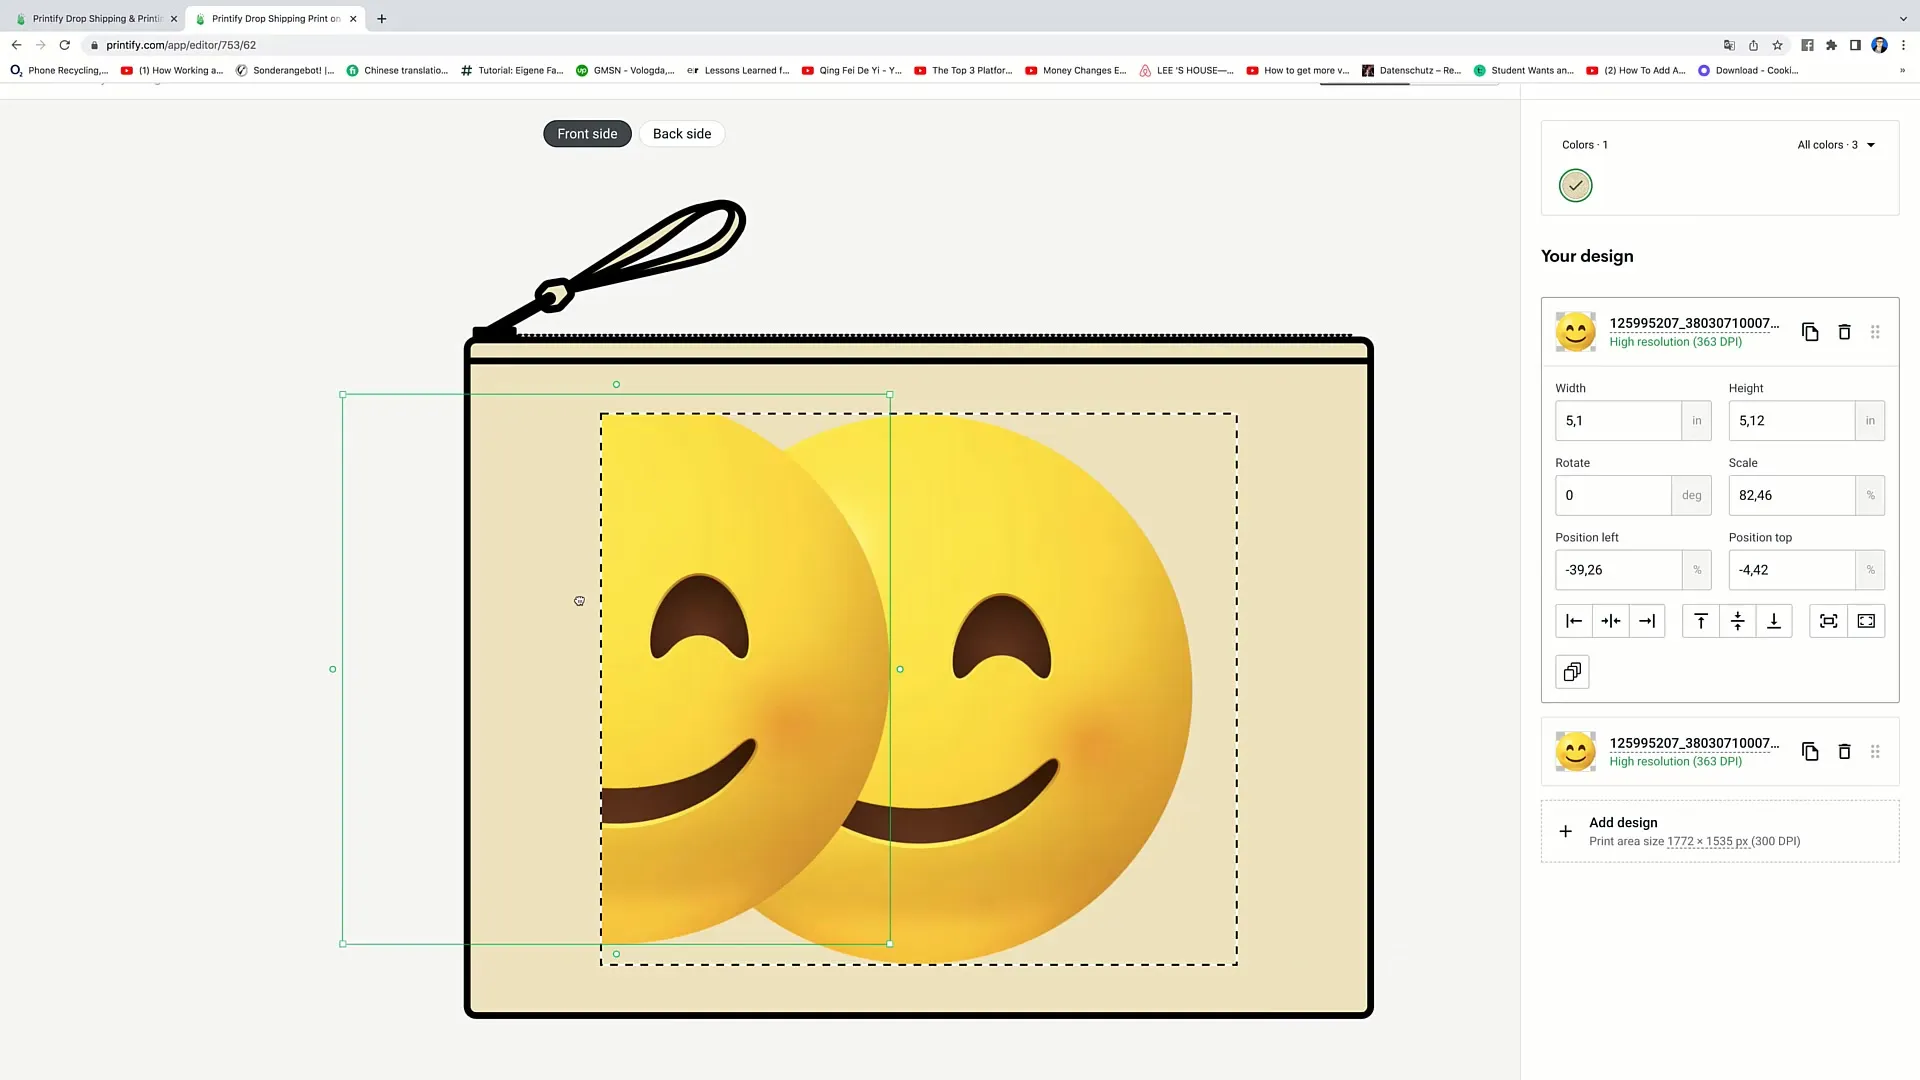Screen dimensions: 1920x1080
Task: Click Add design to upload artwork
Action: (x=1720, y=831)
